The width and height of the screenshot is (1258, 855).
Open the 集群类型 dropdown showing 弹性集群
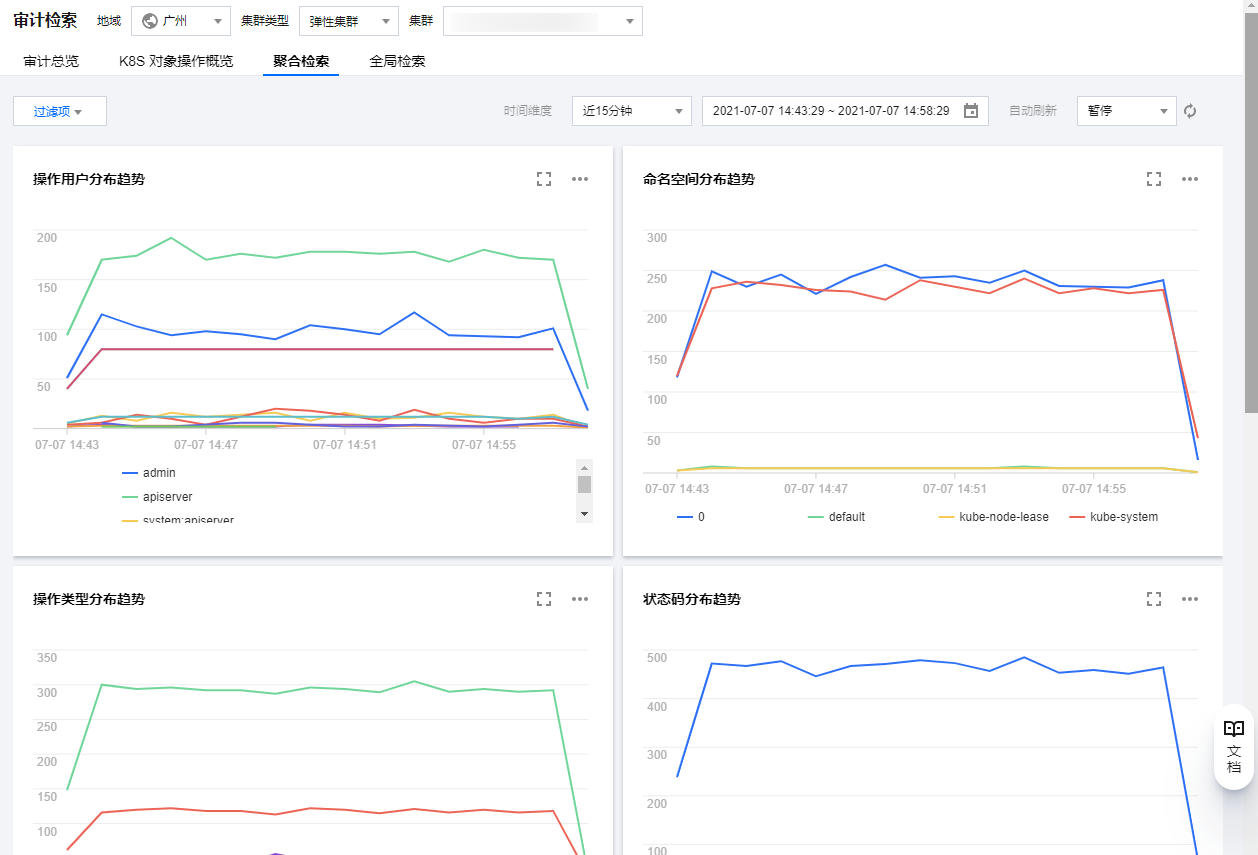[349, 21]
